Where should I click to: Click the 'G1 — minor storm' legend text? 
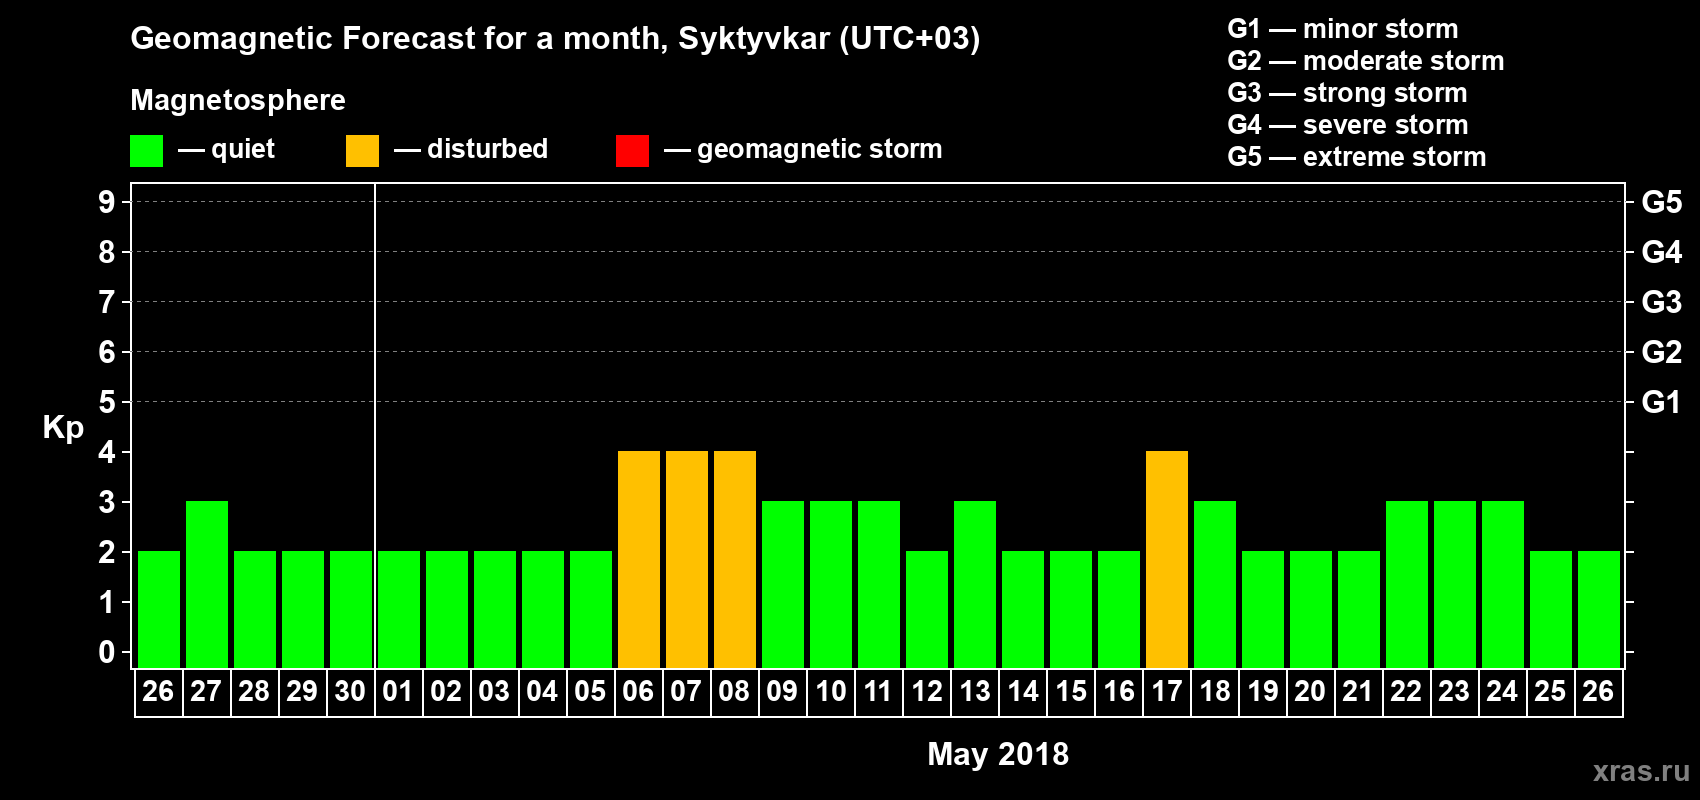point(1343,29)
